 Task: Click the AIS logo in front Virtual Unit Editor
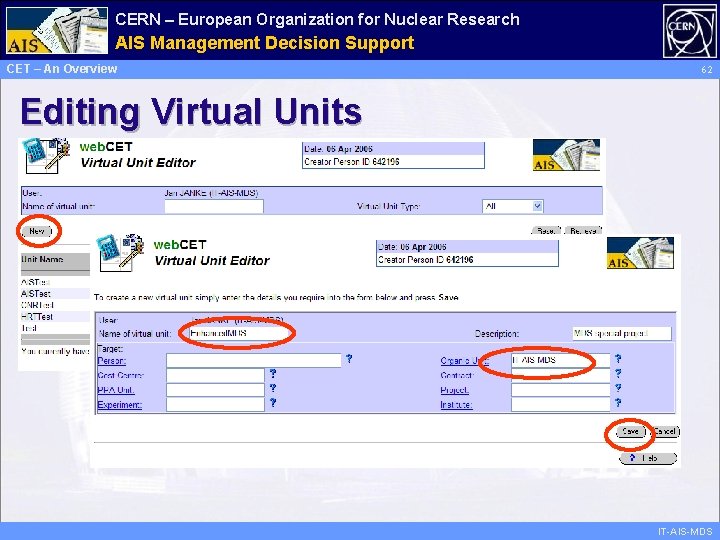(640, 253)
